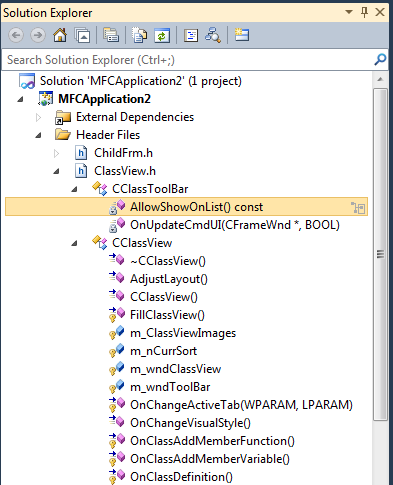This screenshot has width=393, height=485.
Task: Collapse the ClassView.h file node
Action: point(57,171)
